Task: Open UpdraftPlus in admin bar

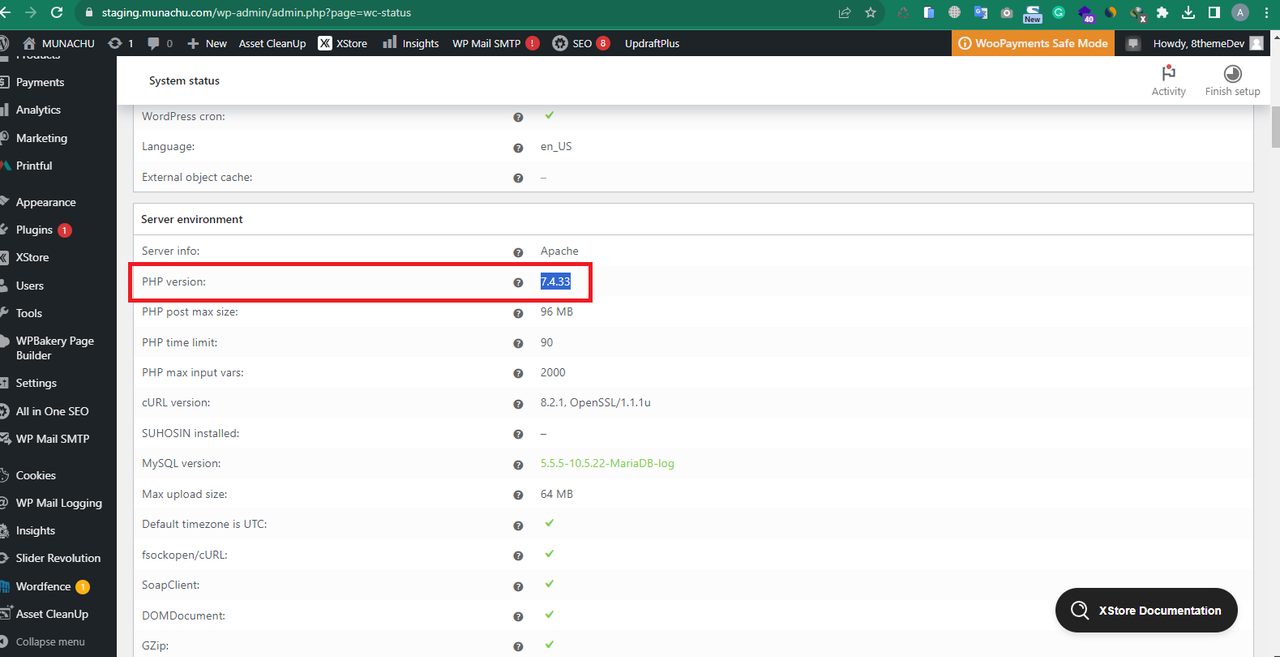Action: click(652, 43)
